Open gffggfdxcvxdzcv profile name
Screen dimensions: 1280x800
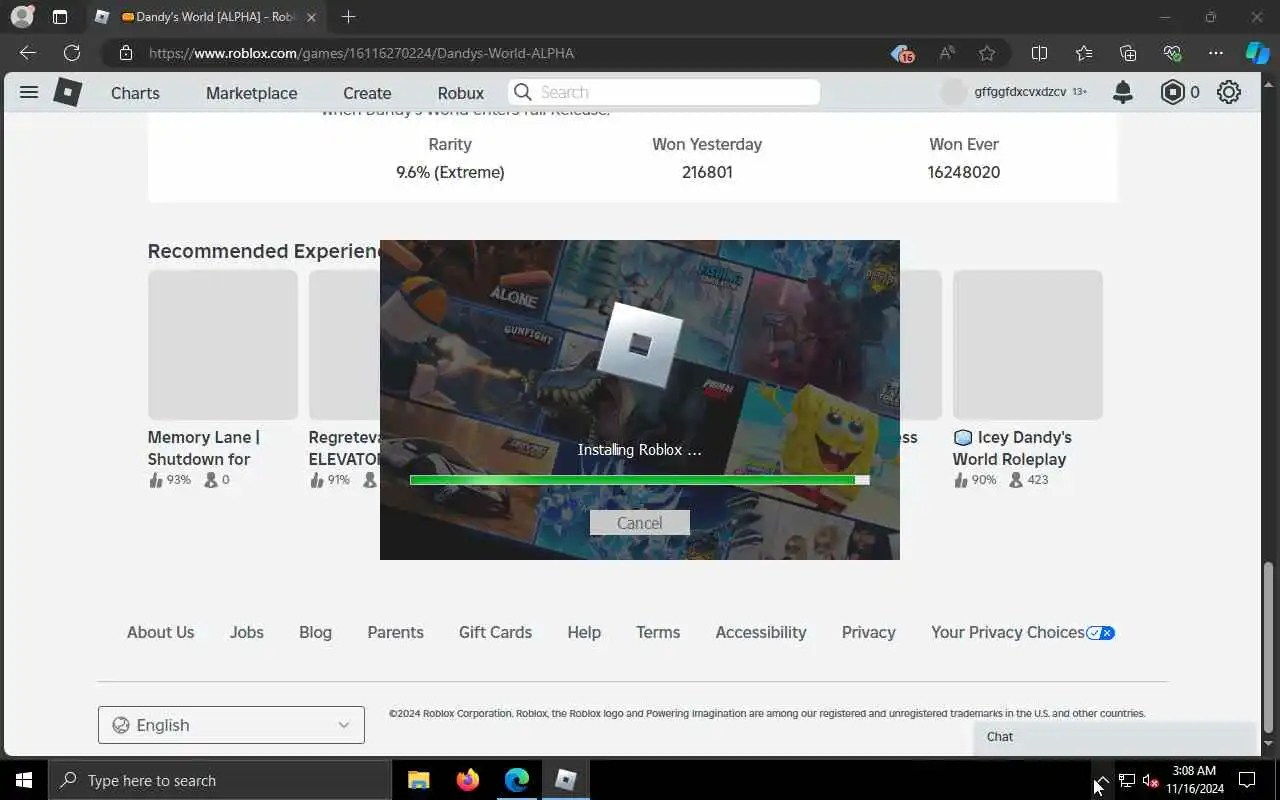(1020, 92)
